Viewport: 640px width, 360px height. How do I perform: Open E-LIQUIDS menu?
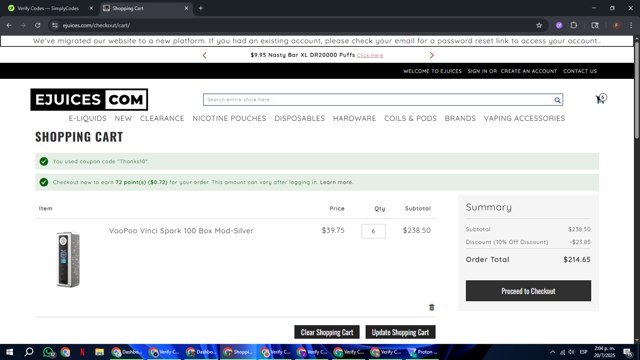click(87, 118)
